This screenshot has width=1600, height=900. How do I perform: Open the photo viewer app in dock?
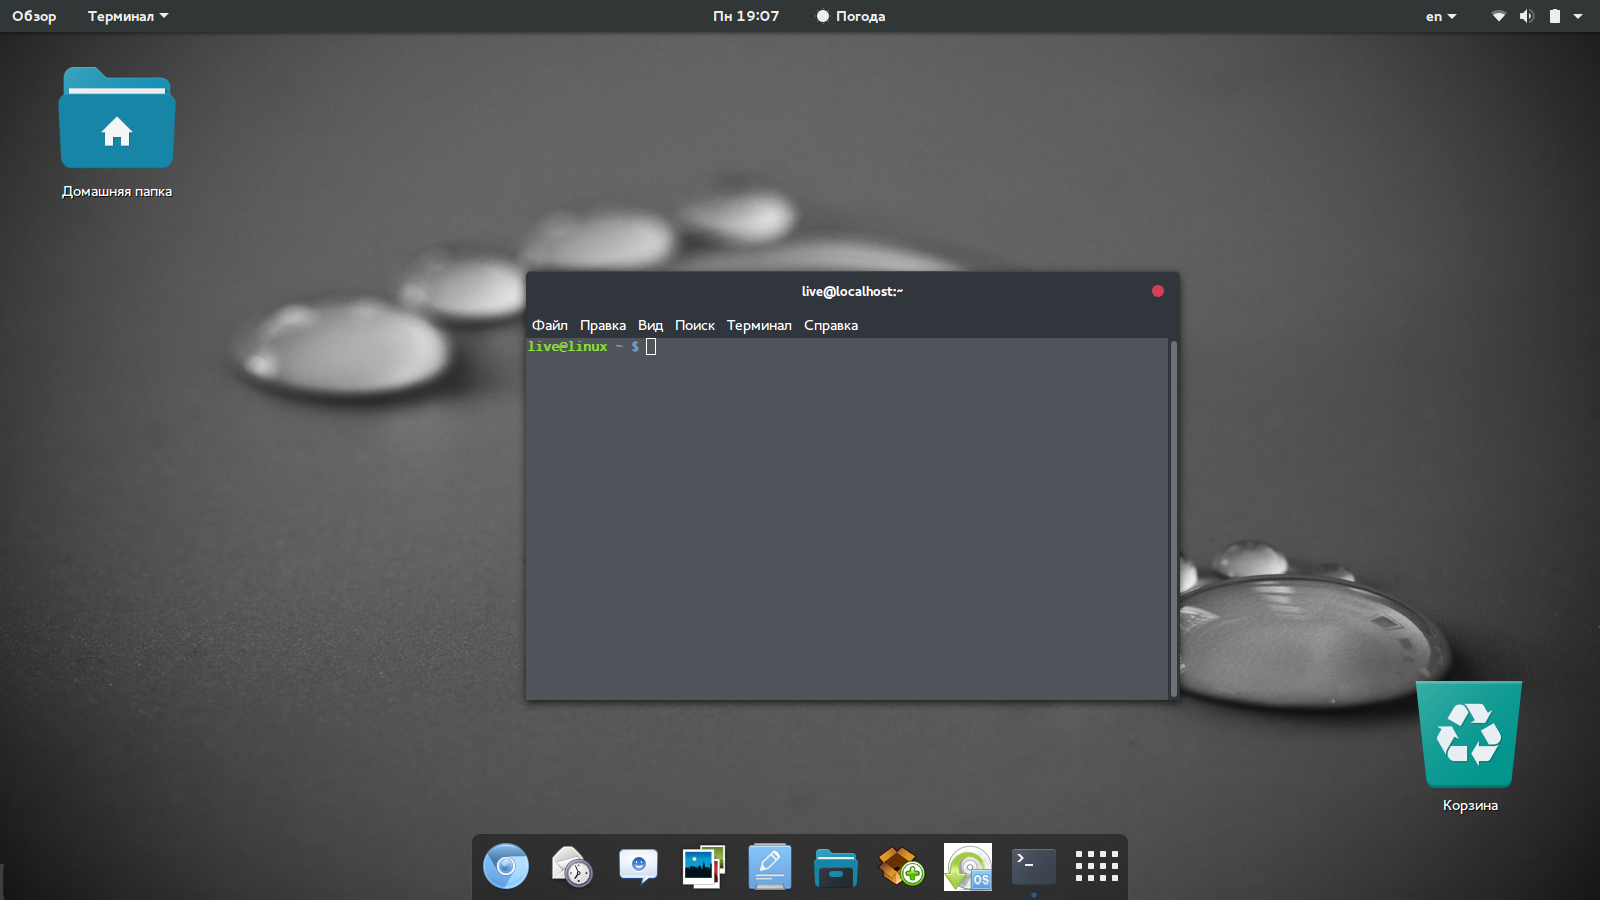pos(704,866)
